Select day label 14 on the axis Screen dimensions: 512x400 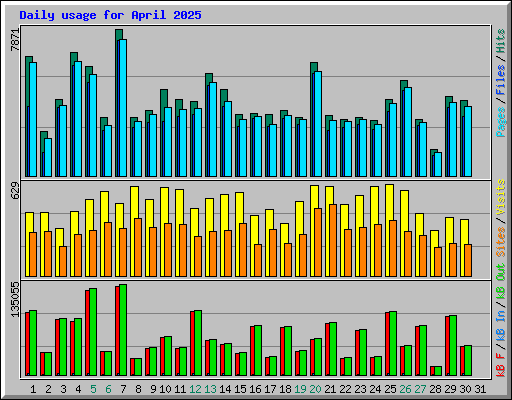[225, 389]
